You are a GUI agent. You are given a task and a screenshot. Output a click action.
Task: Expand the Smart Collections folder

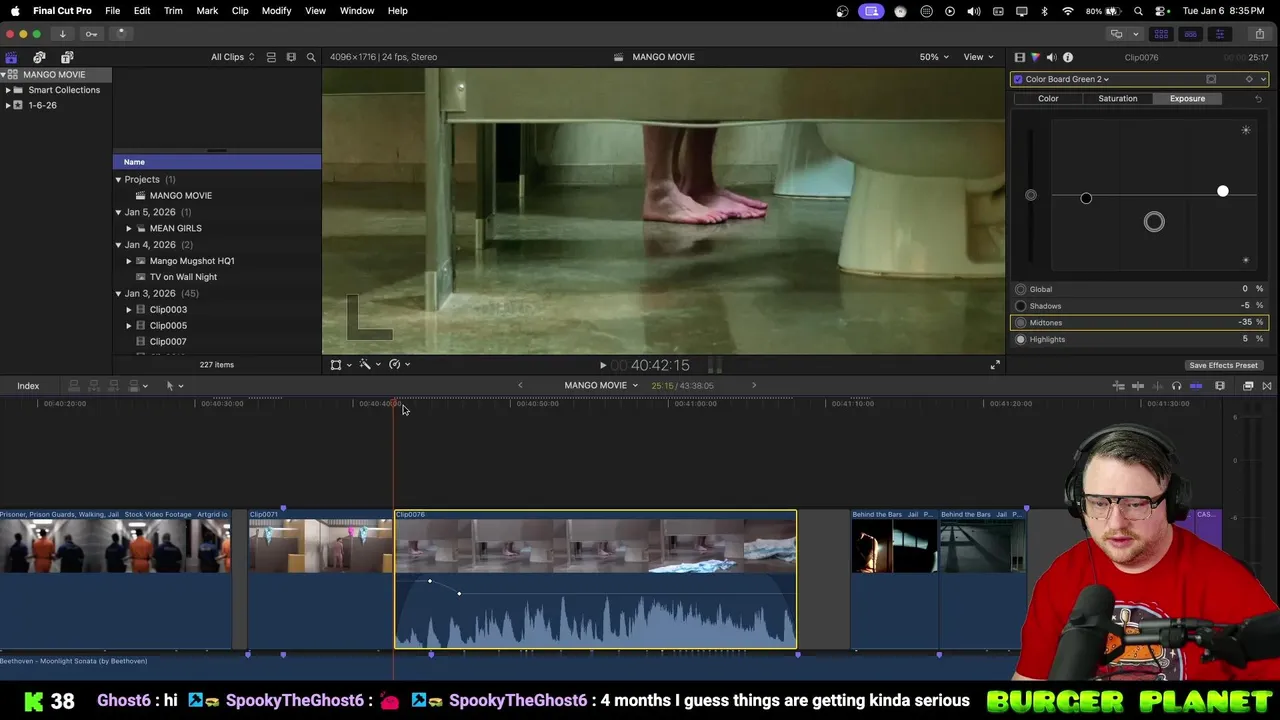8,90
